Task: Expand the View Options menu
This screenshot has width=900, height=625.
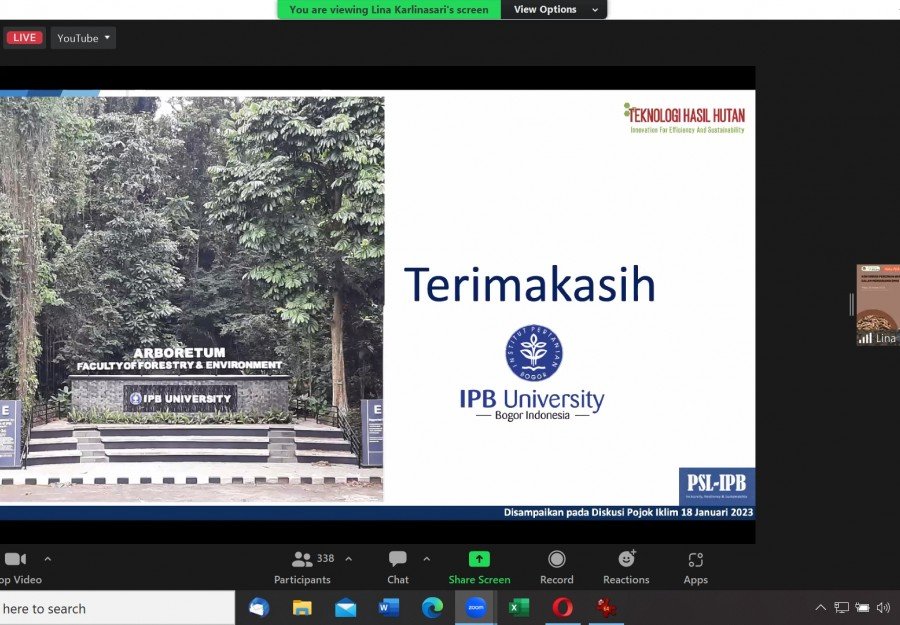Action: point(554,9)
